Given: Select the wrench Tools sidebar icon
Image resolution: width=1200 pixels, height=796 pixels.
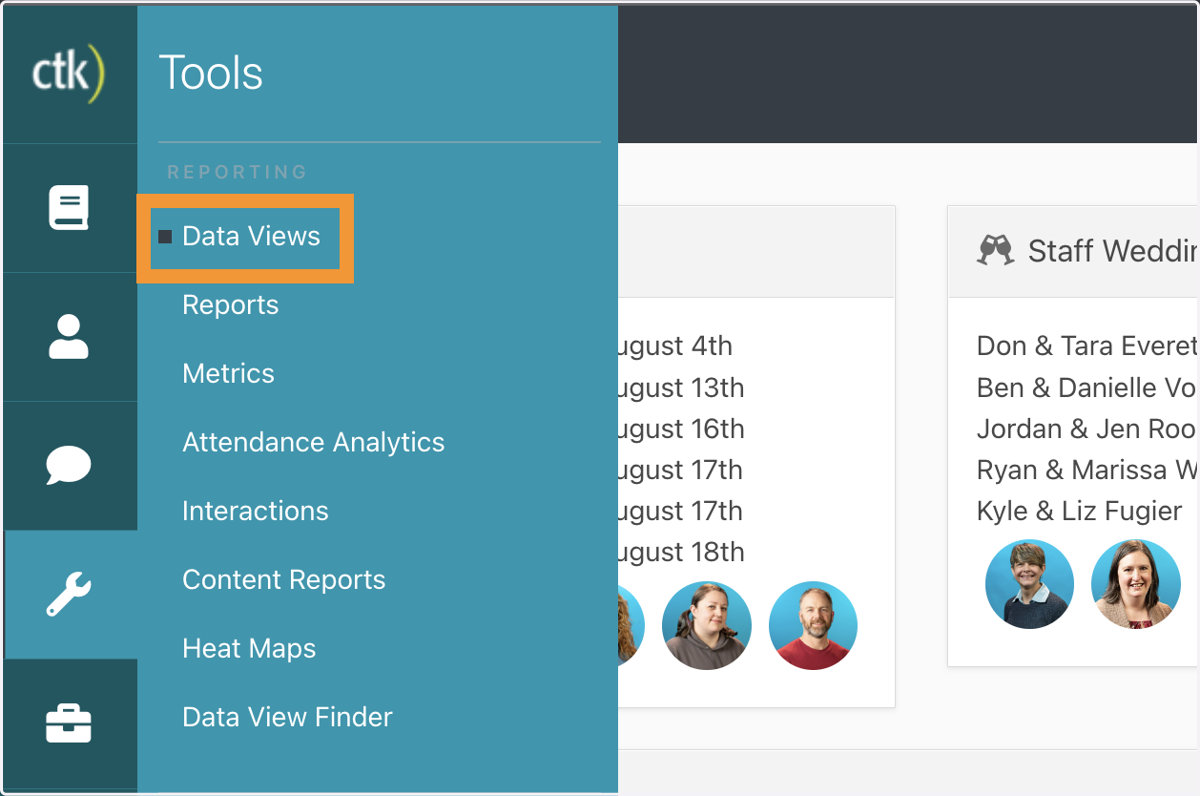Looking at the screenshot, I should point(69,595).
